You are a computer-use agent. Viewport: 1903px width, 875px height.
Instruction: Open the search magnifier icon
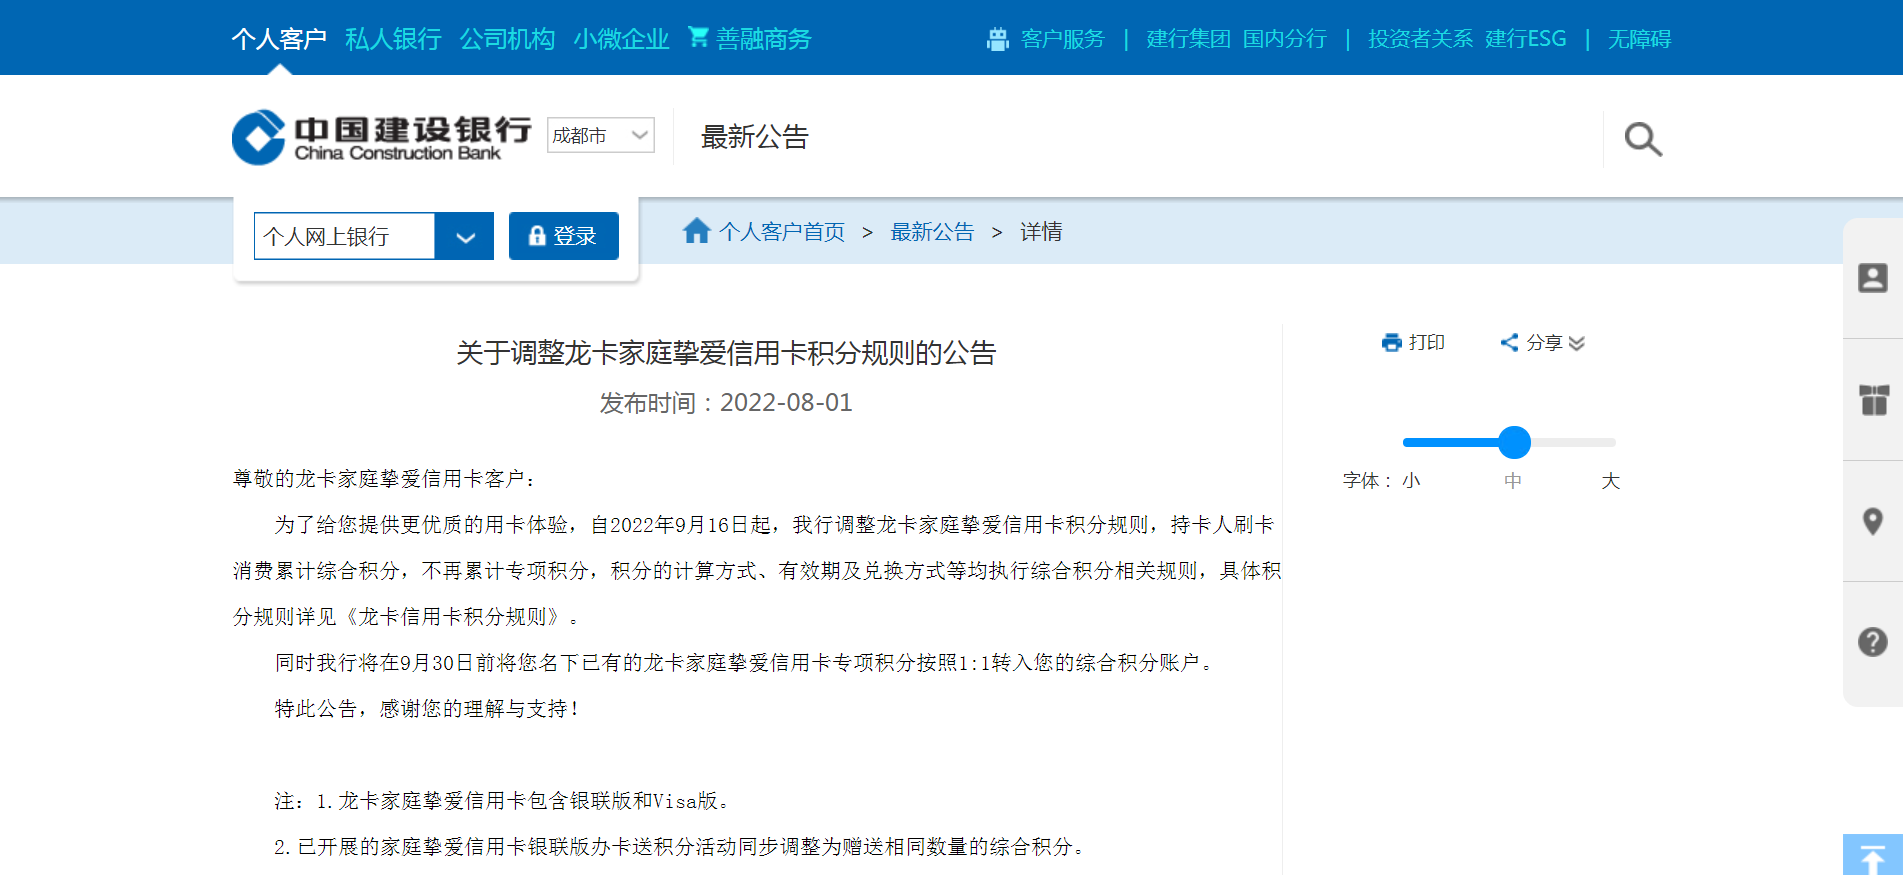(x=1643, y=139)
